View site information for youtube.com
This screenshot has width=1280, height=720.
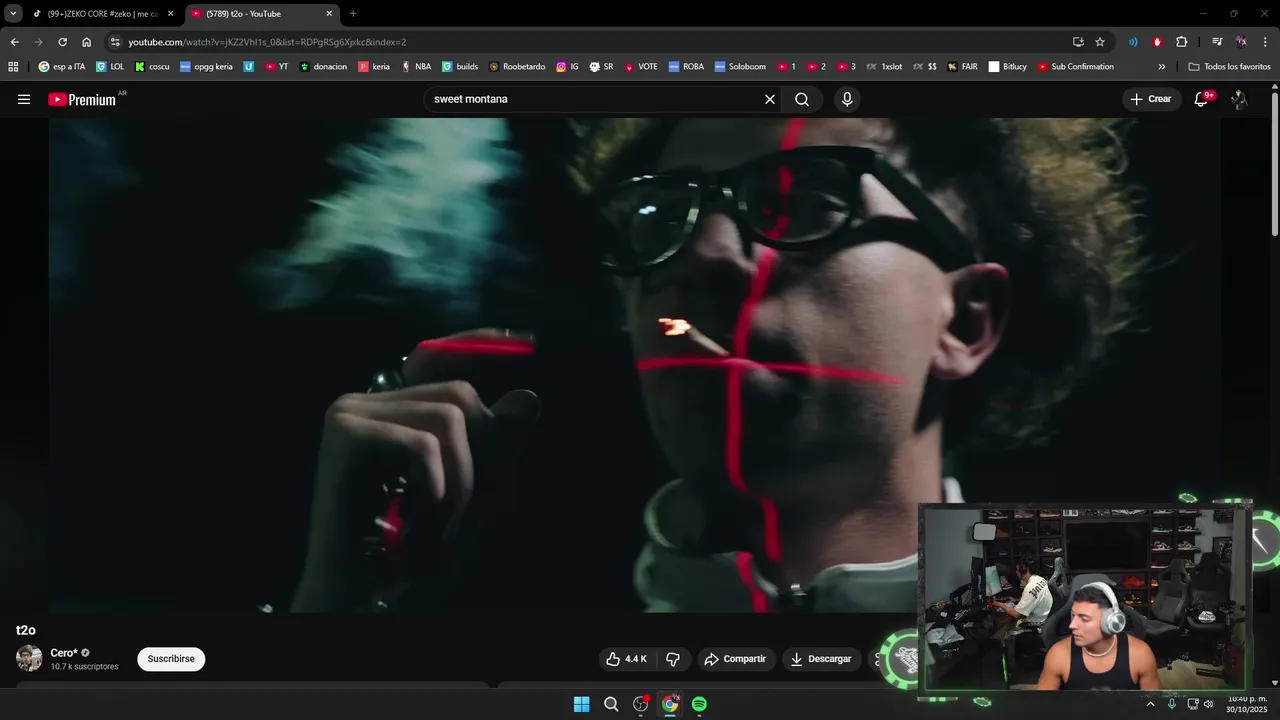115,42
